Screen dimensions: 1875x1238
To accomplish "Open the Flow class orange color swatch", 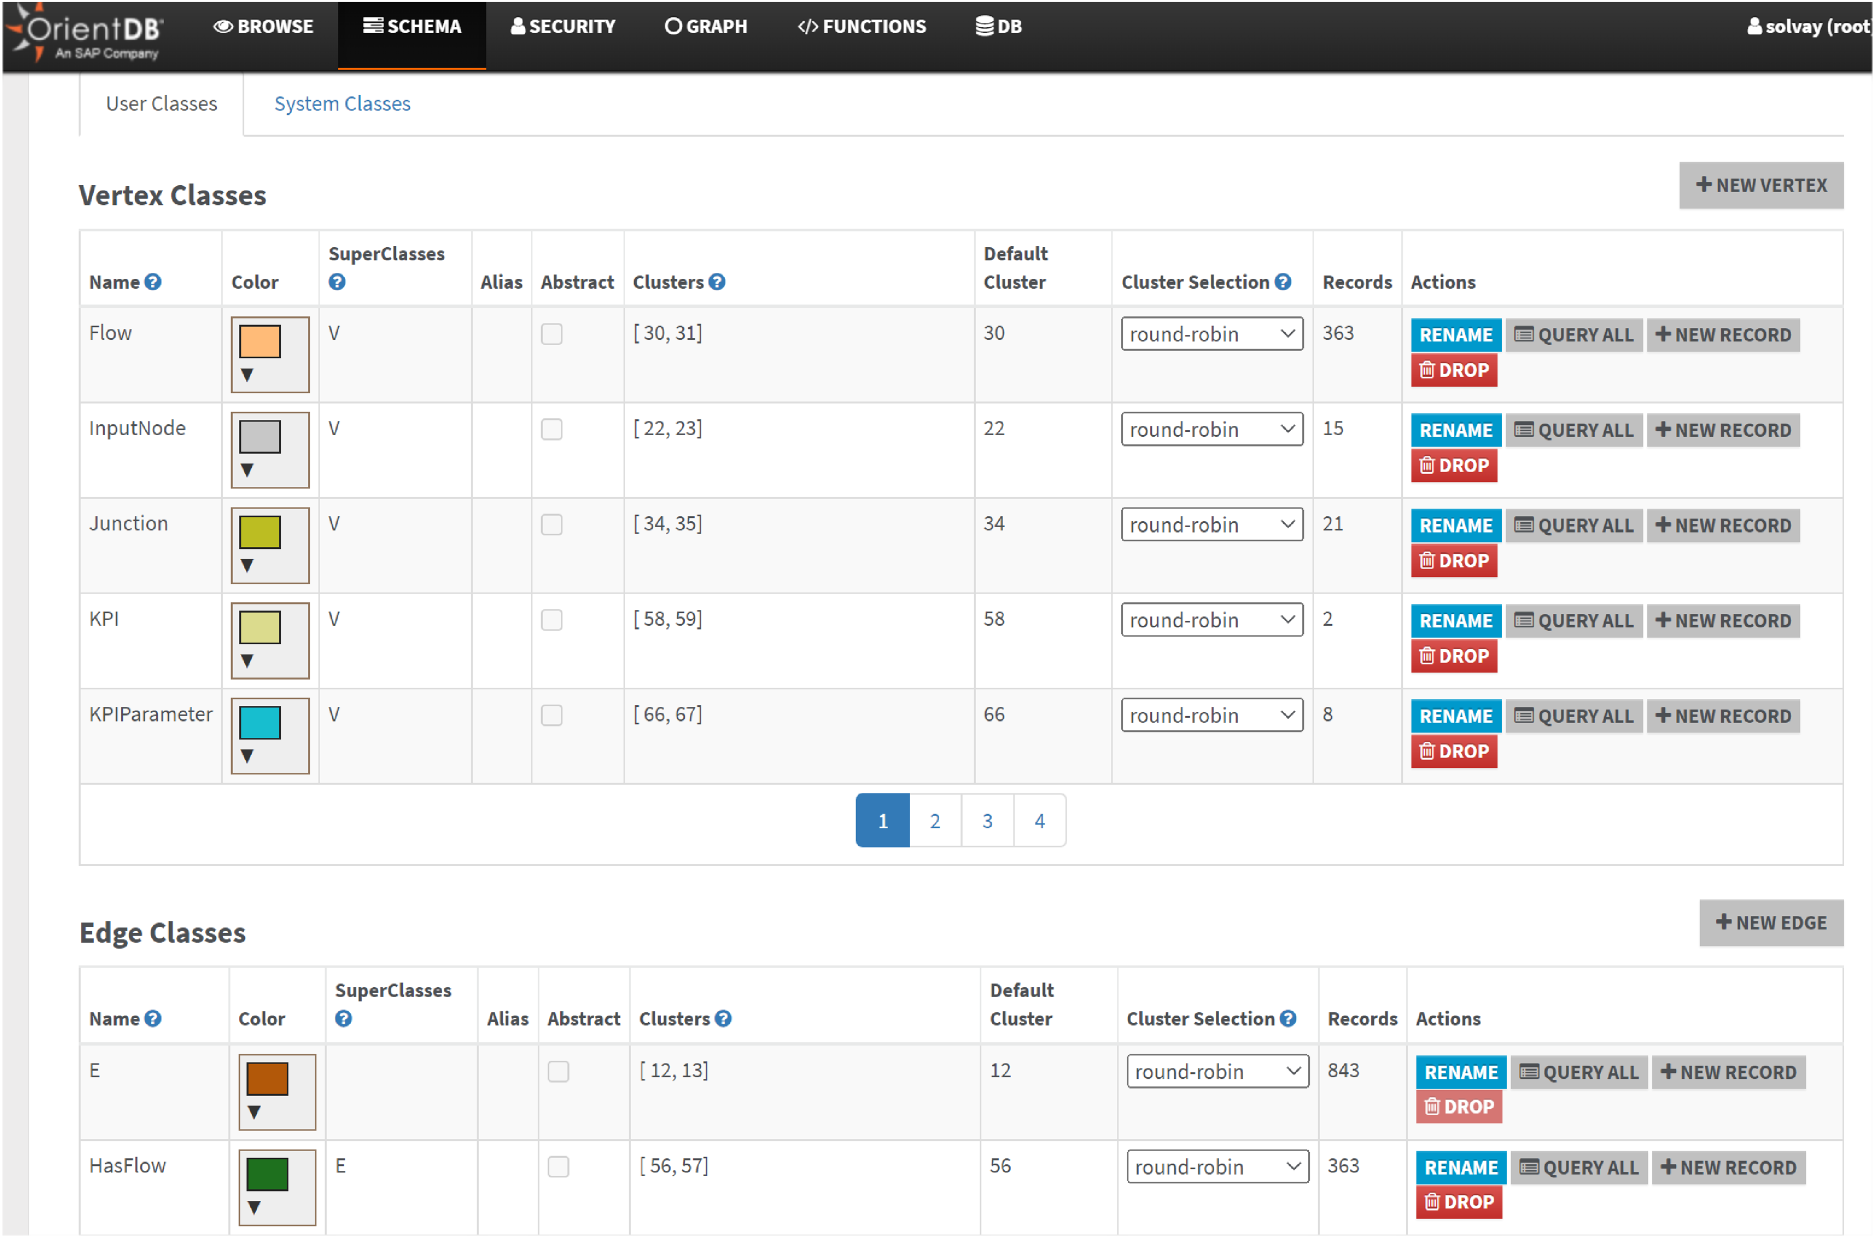I will pyautogui.click(x=260, y=341).
